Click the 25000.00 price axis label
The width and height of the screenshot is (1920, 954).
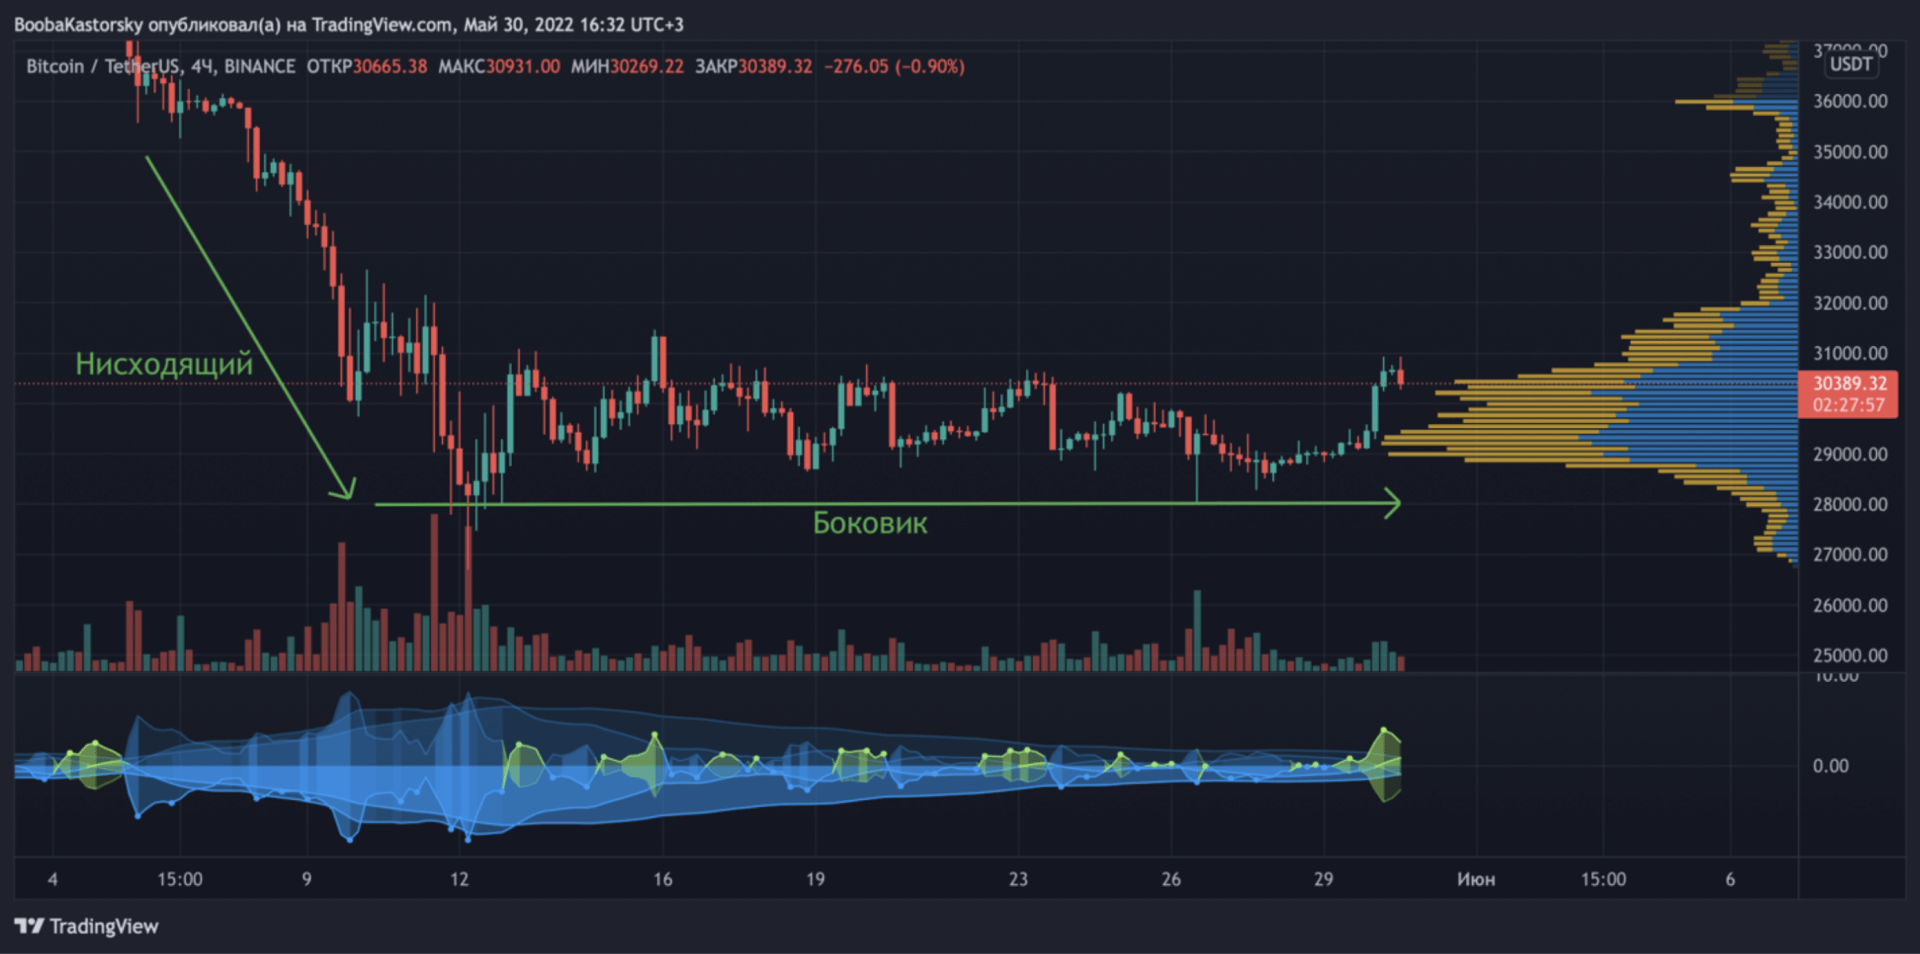pyautogui.click(x=1850, y=656)
